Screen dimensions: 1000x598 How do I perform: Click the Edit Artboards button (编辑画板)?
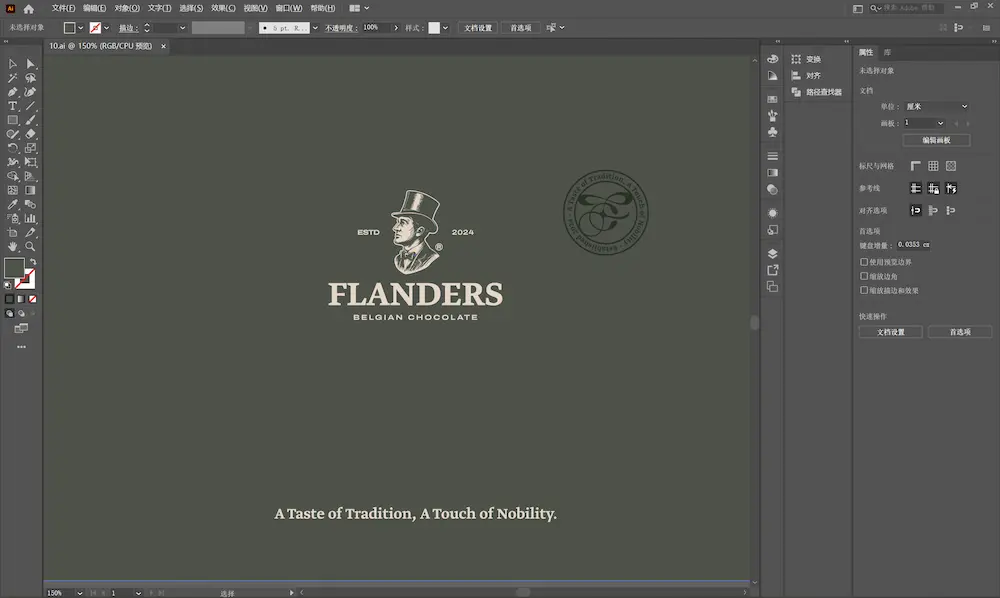(936, 140)
